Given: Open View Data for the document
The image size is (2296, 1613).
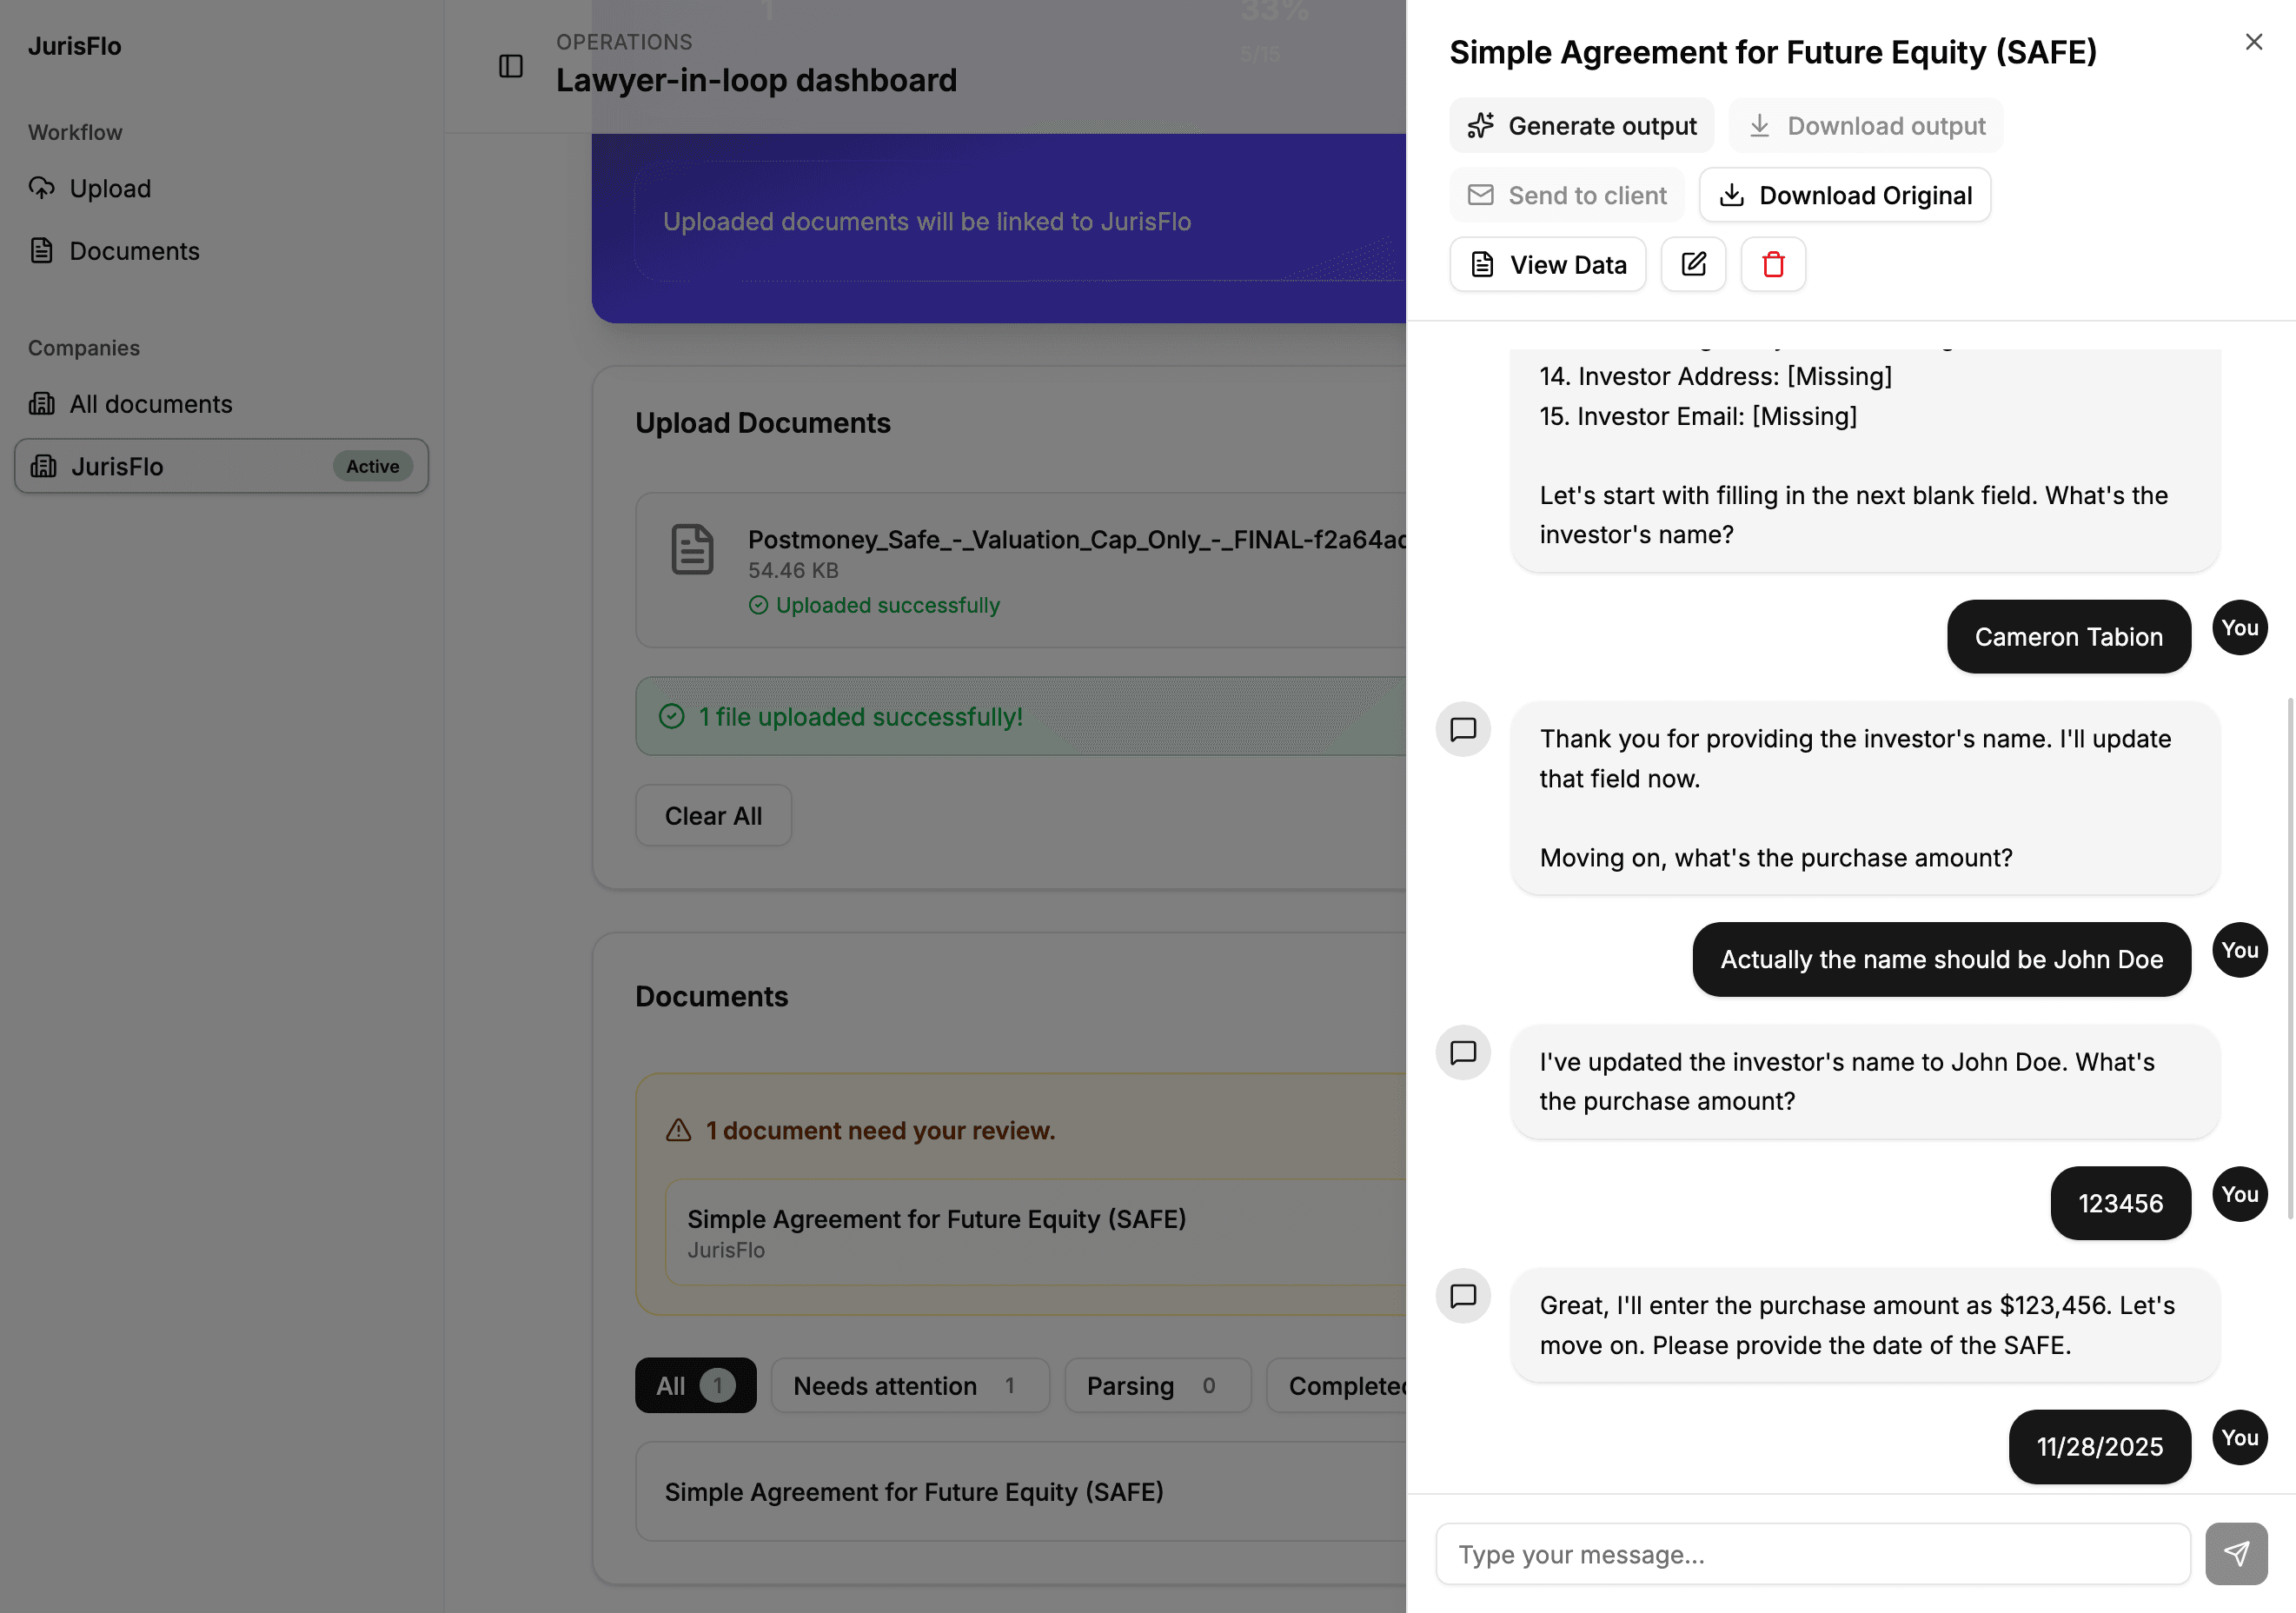Looking at the screenshot, I should coord(1547,264).
